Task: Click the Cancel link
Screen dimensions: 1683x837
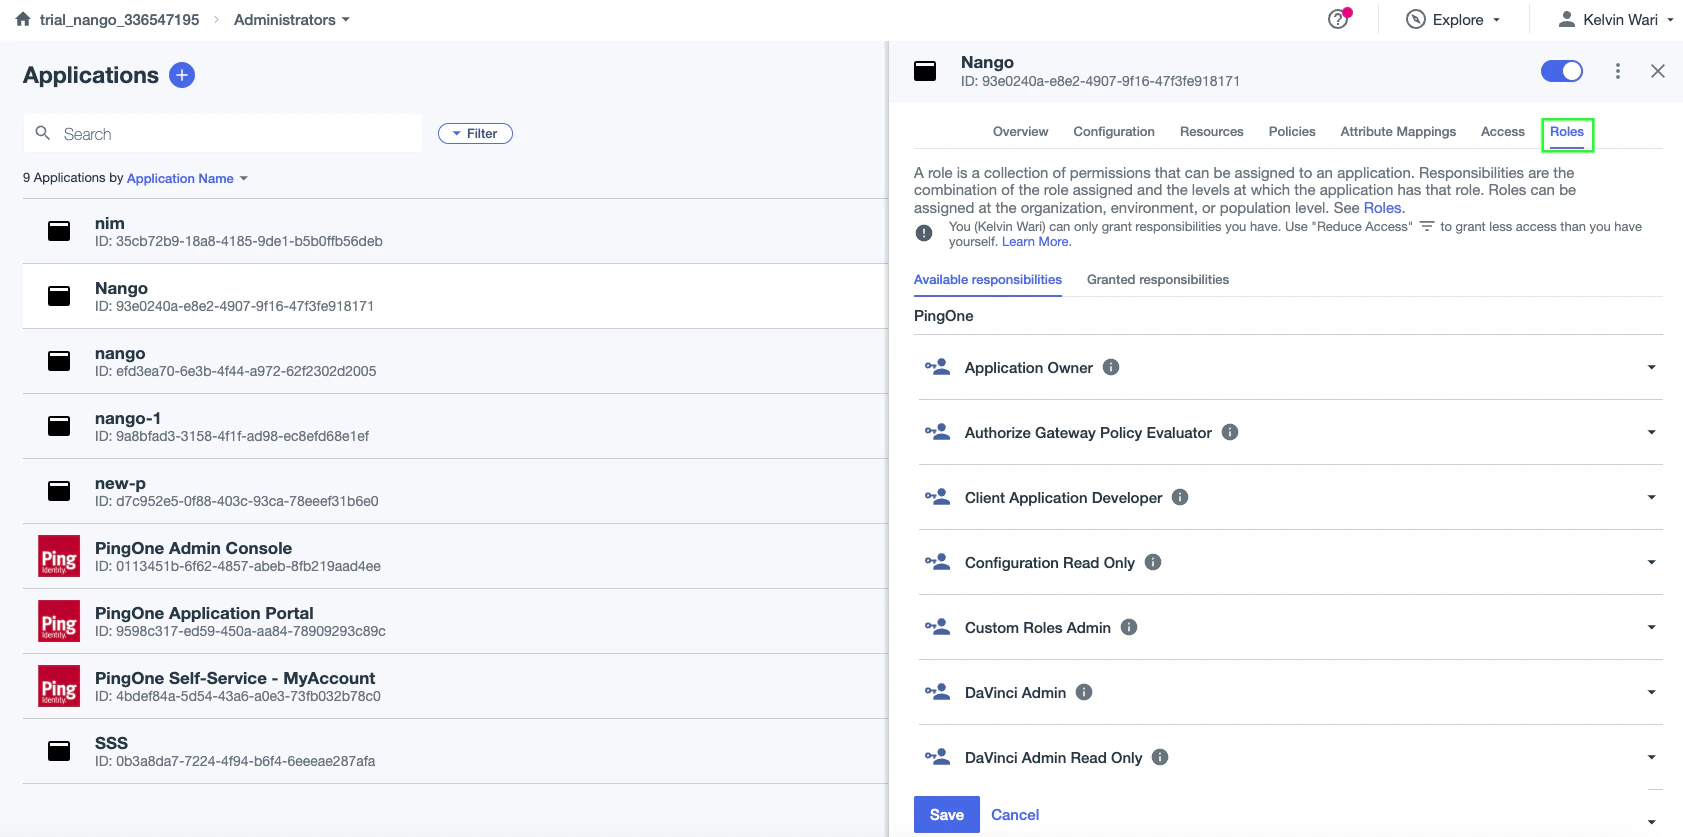Action: click(1015, 815)
